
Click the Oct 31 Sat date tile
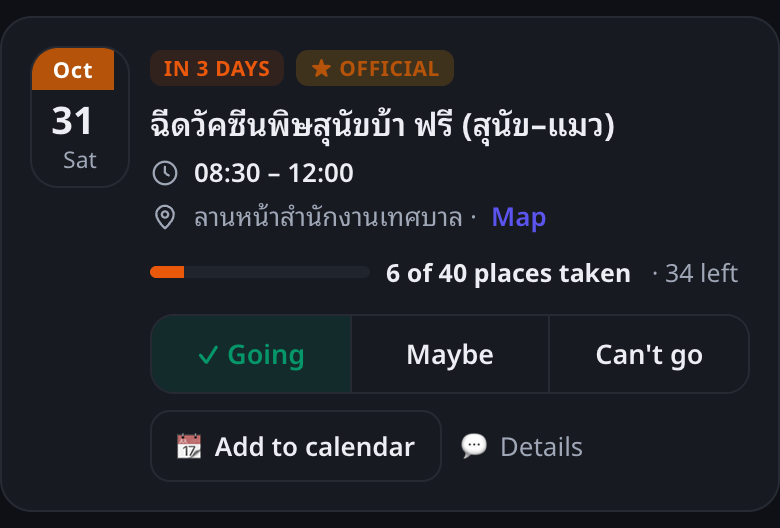pos(80,117)
